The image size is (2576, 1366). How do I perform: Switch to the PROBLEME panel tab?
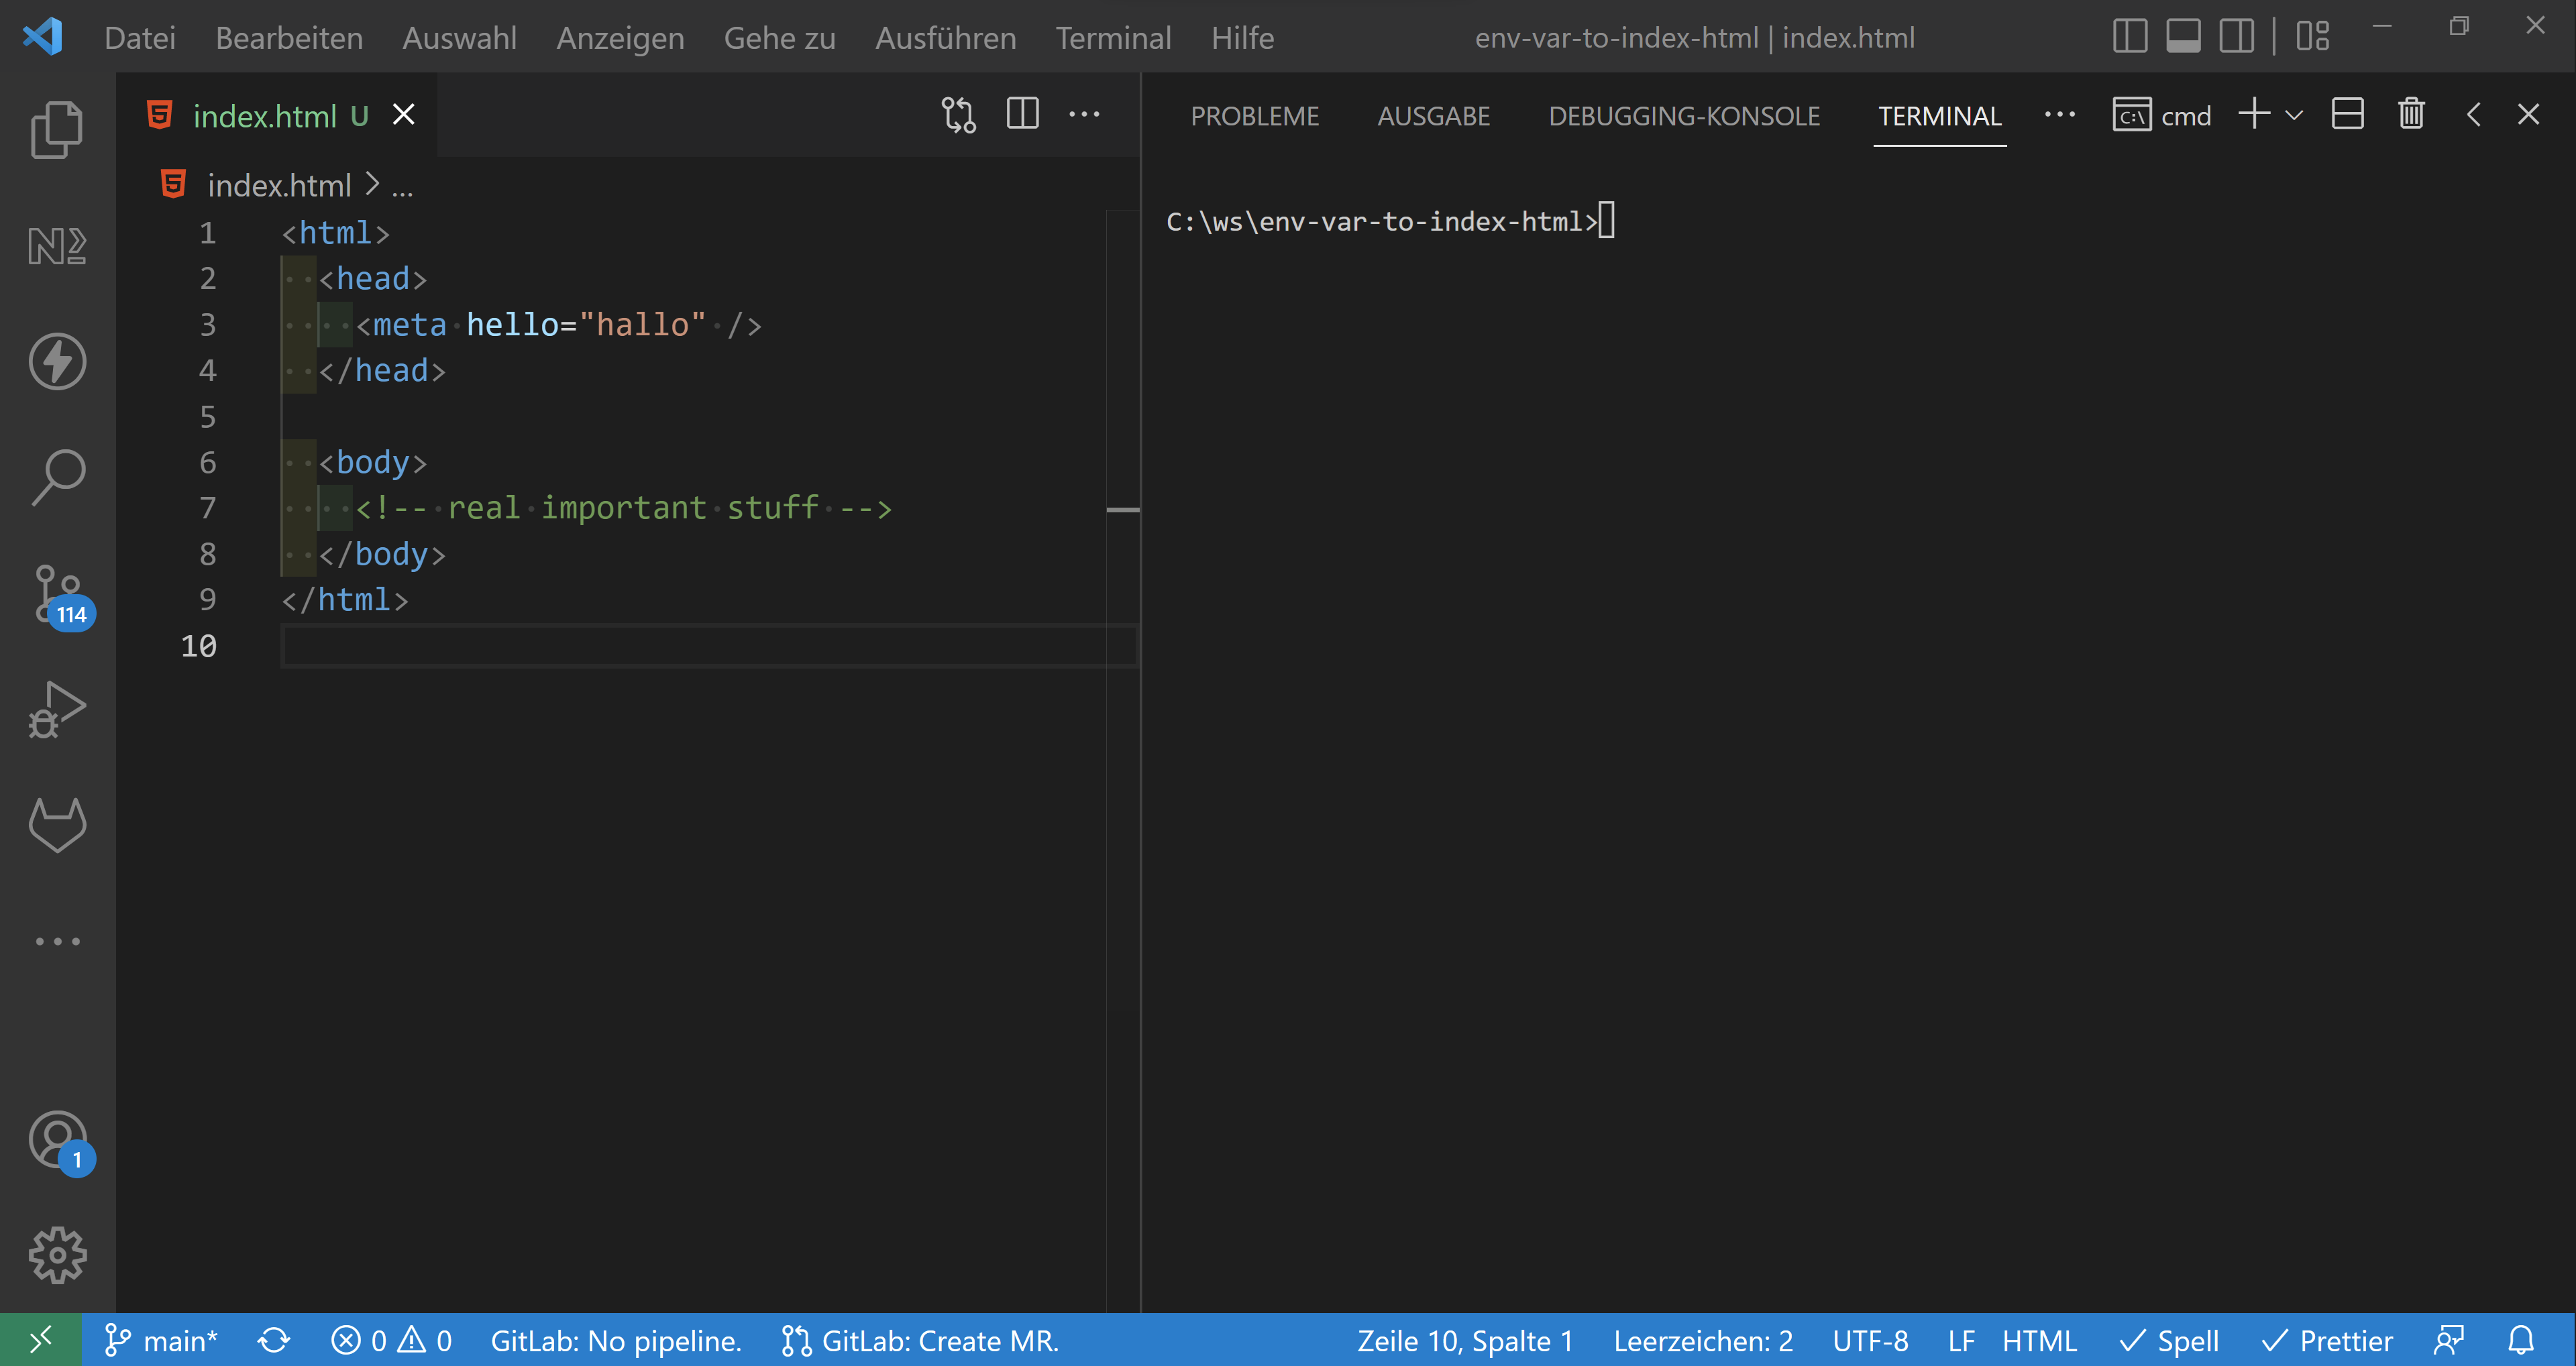click(x=1255, y=116)
